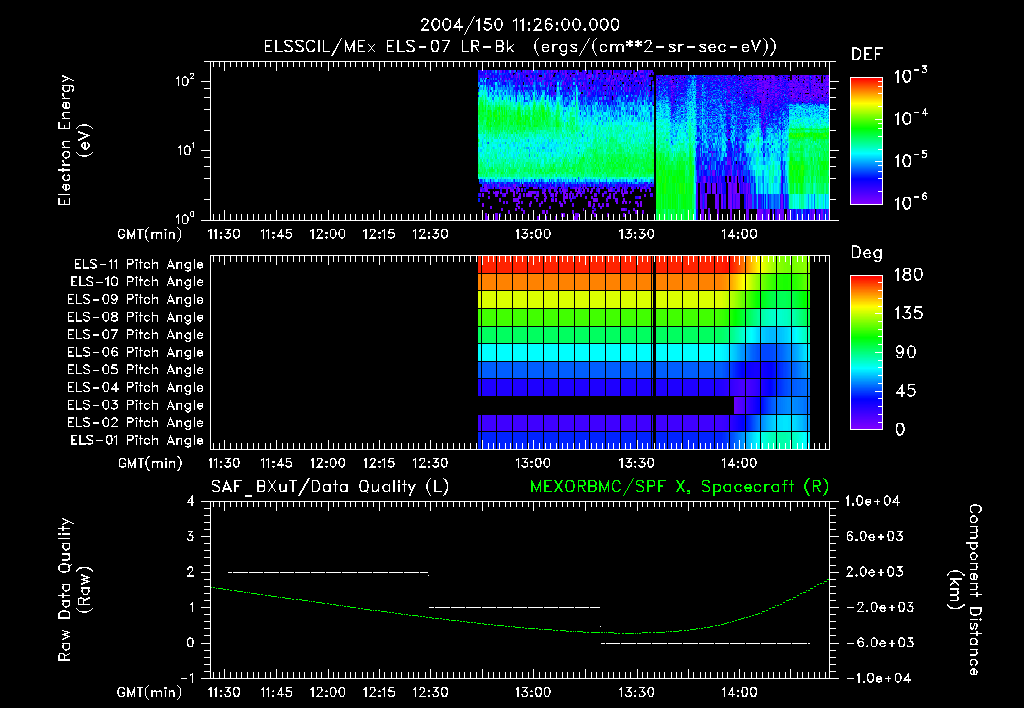Click the 10^0 energy axis tick label
Viewport: 1024px width, 708px height.
185,218
